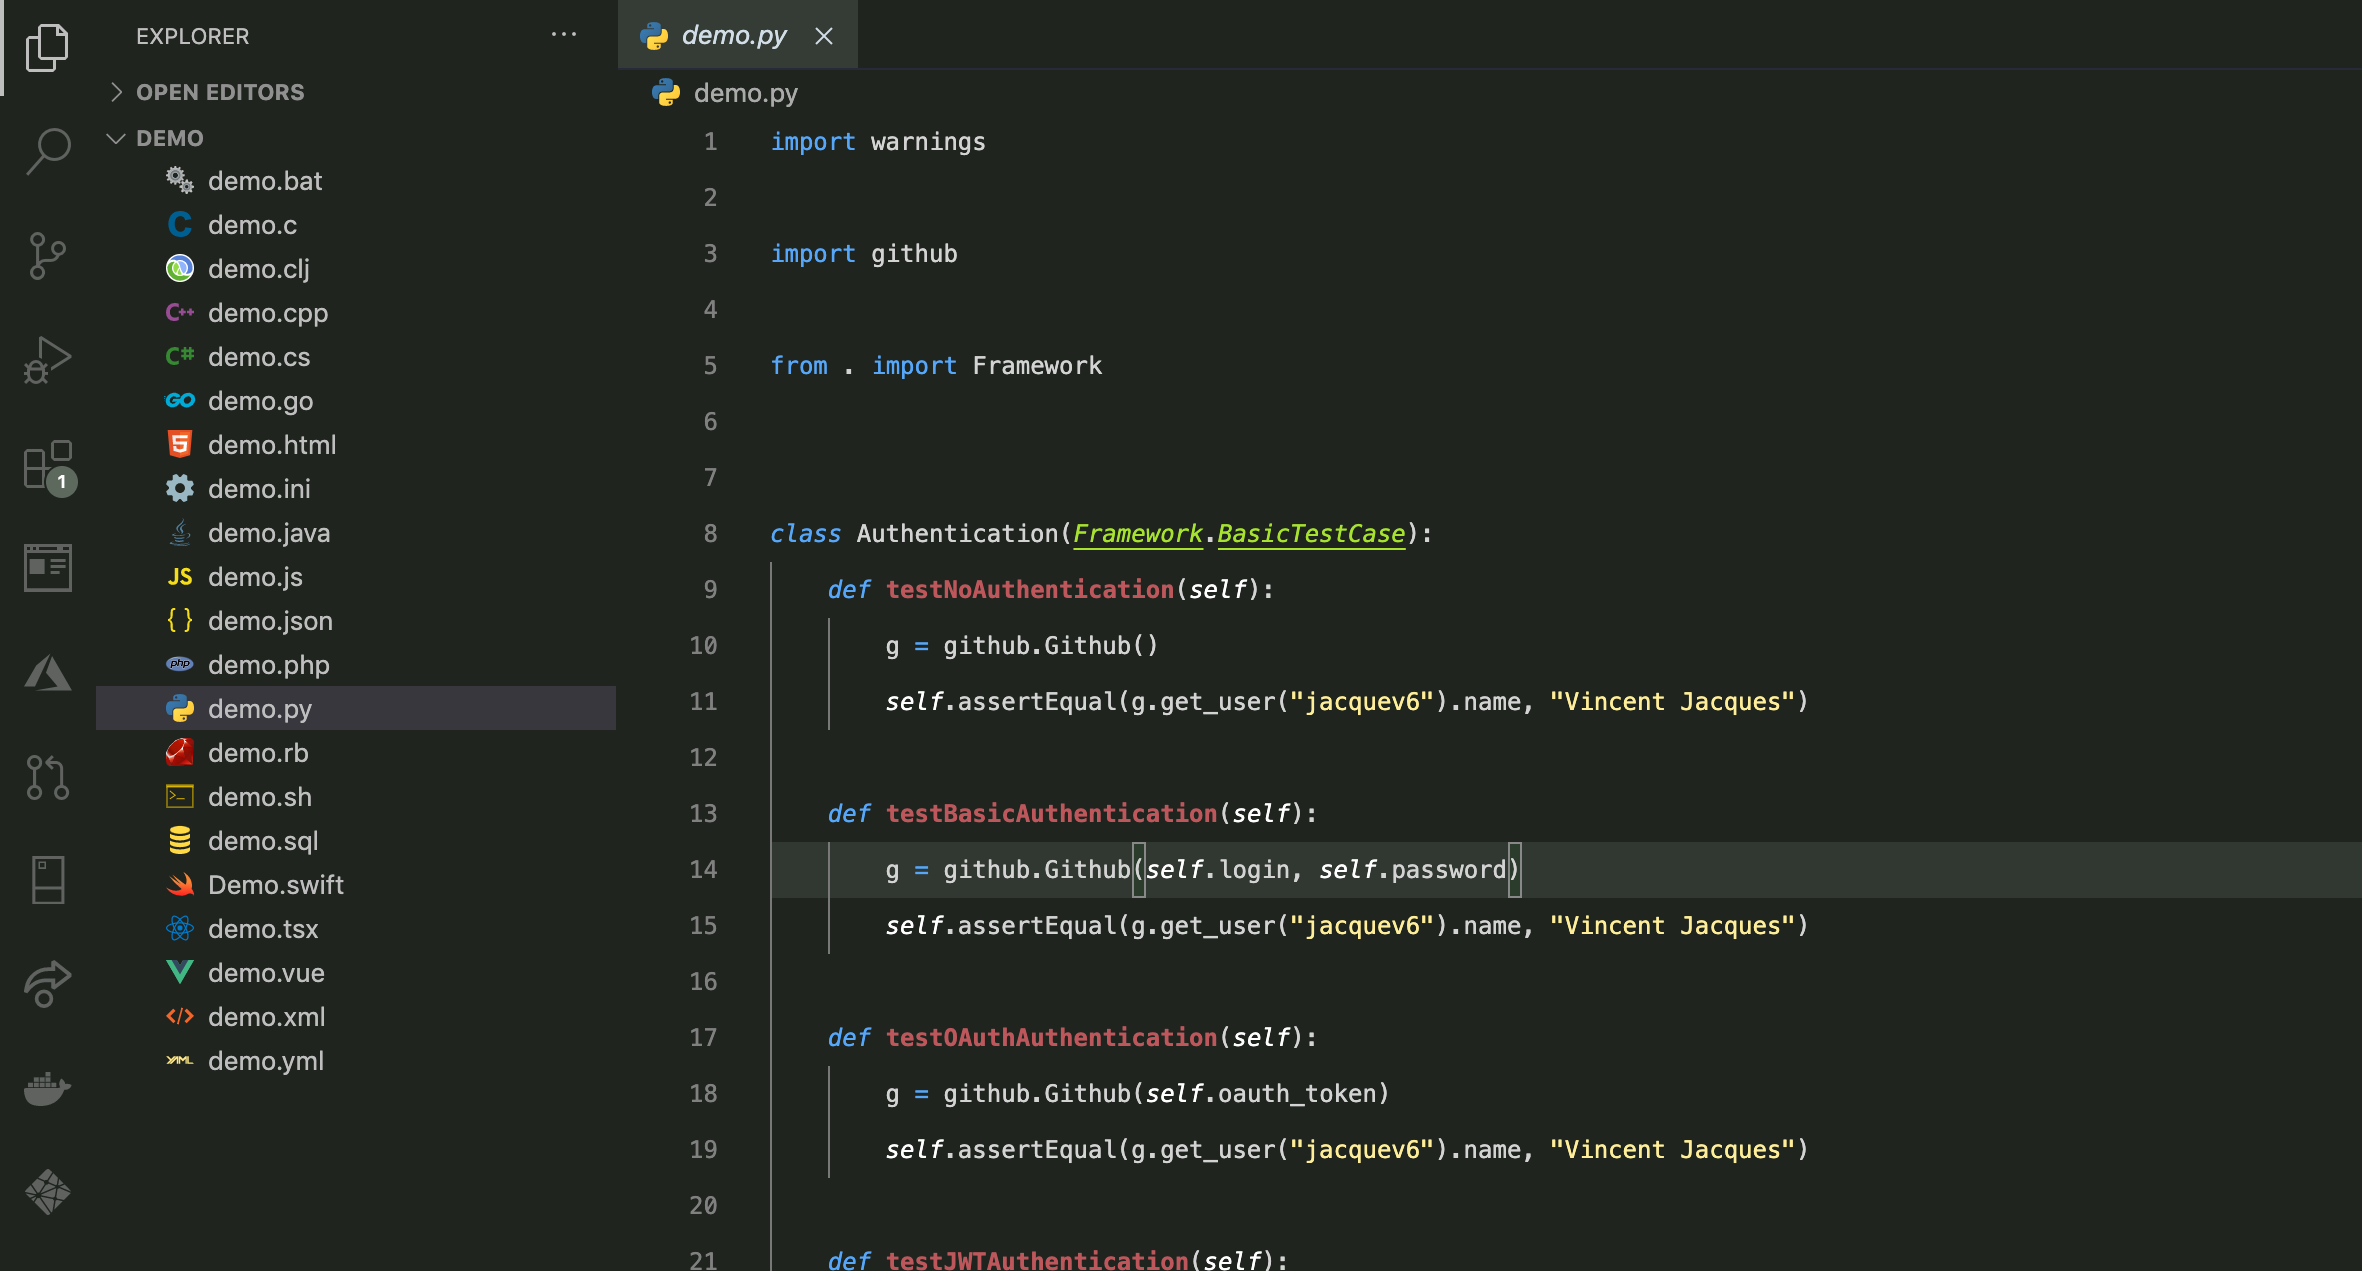Select the Source Control icon
Viewport: 2362px width, 1271px height.
pyautogui.click(x=47, y=255)
